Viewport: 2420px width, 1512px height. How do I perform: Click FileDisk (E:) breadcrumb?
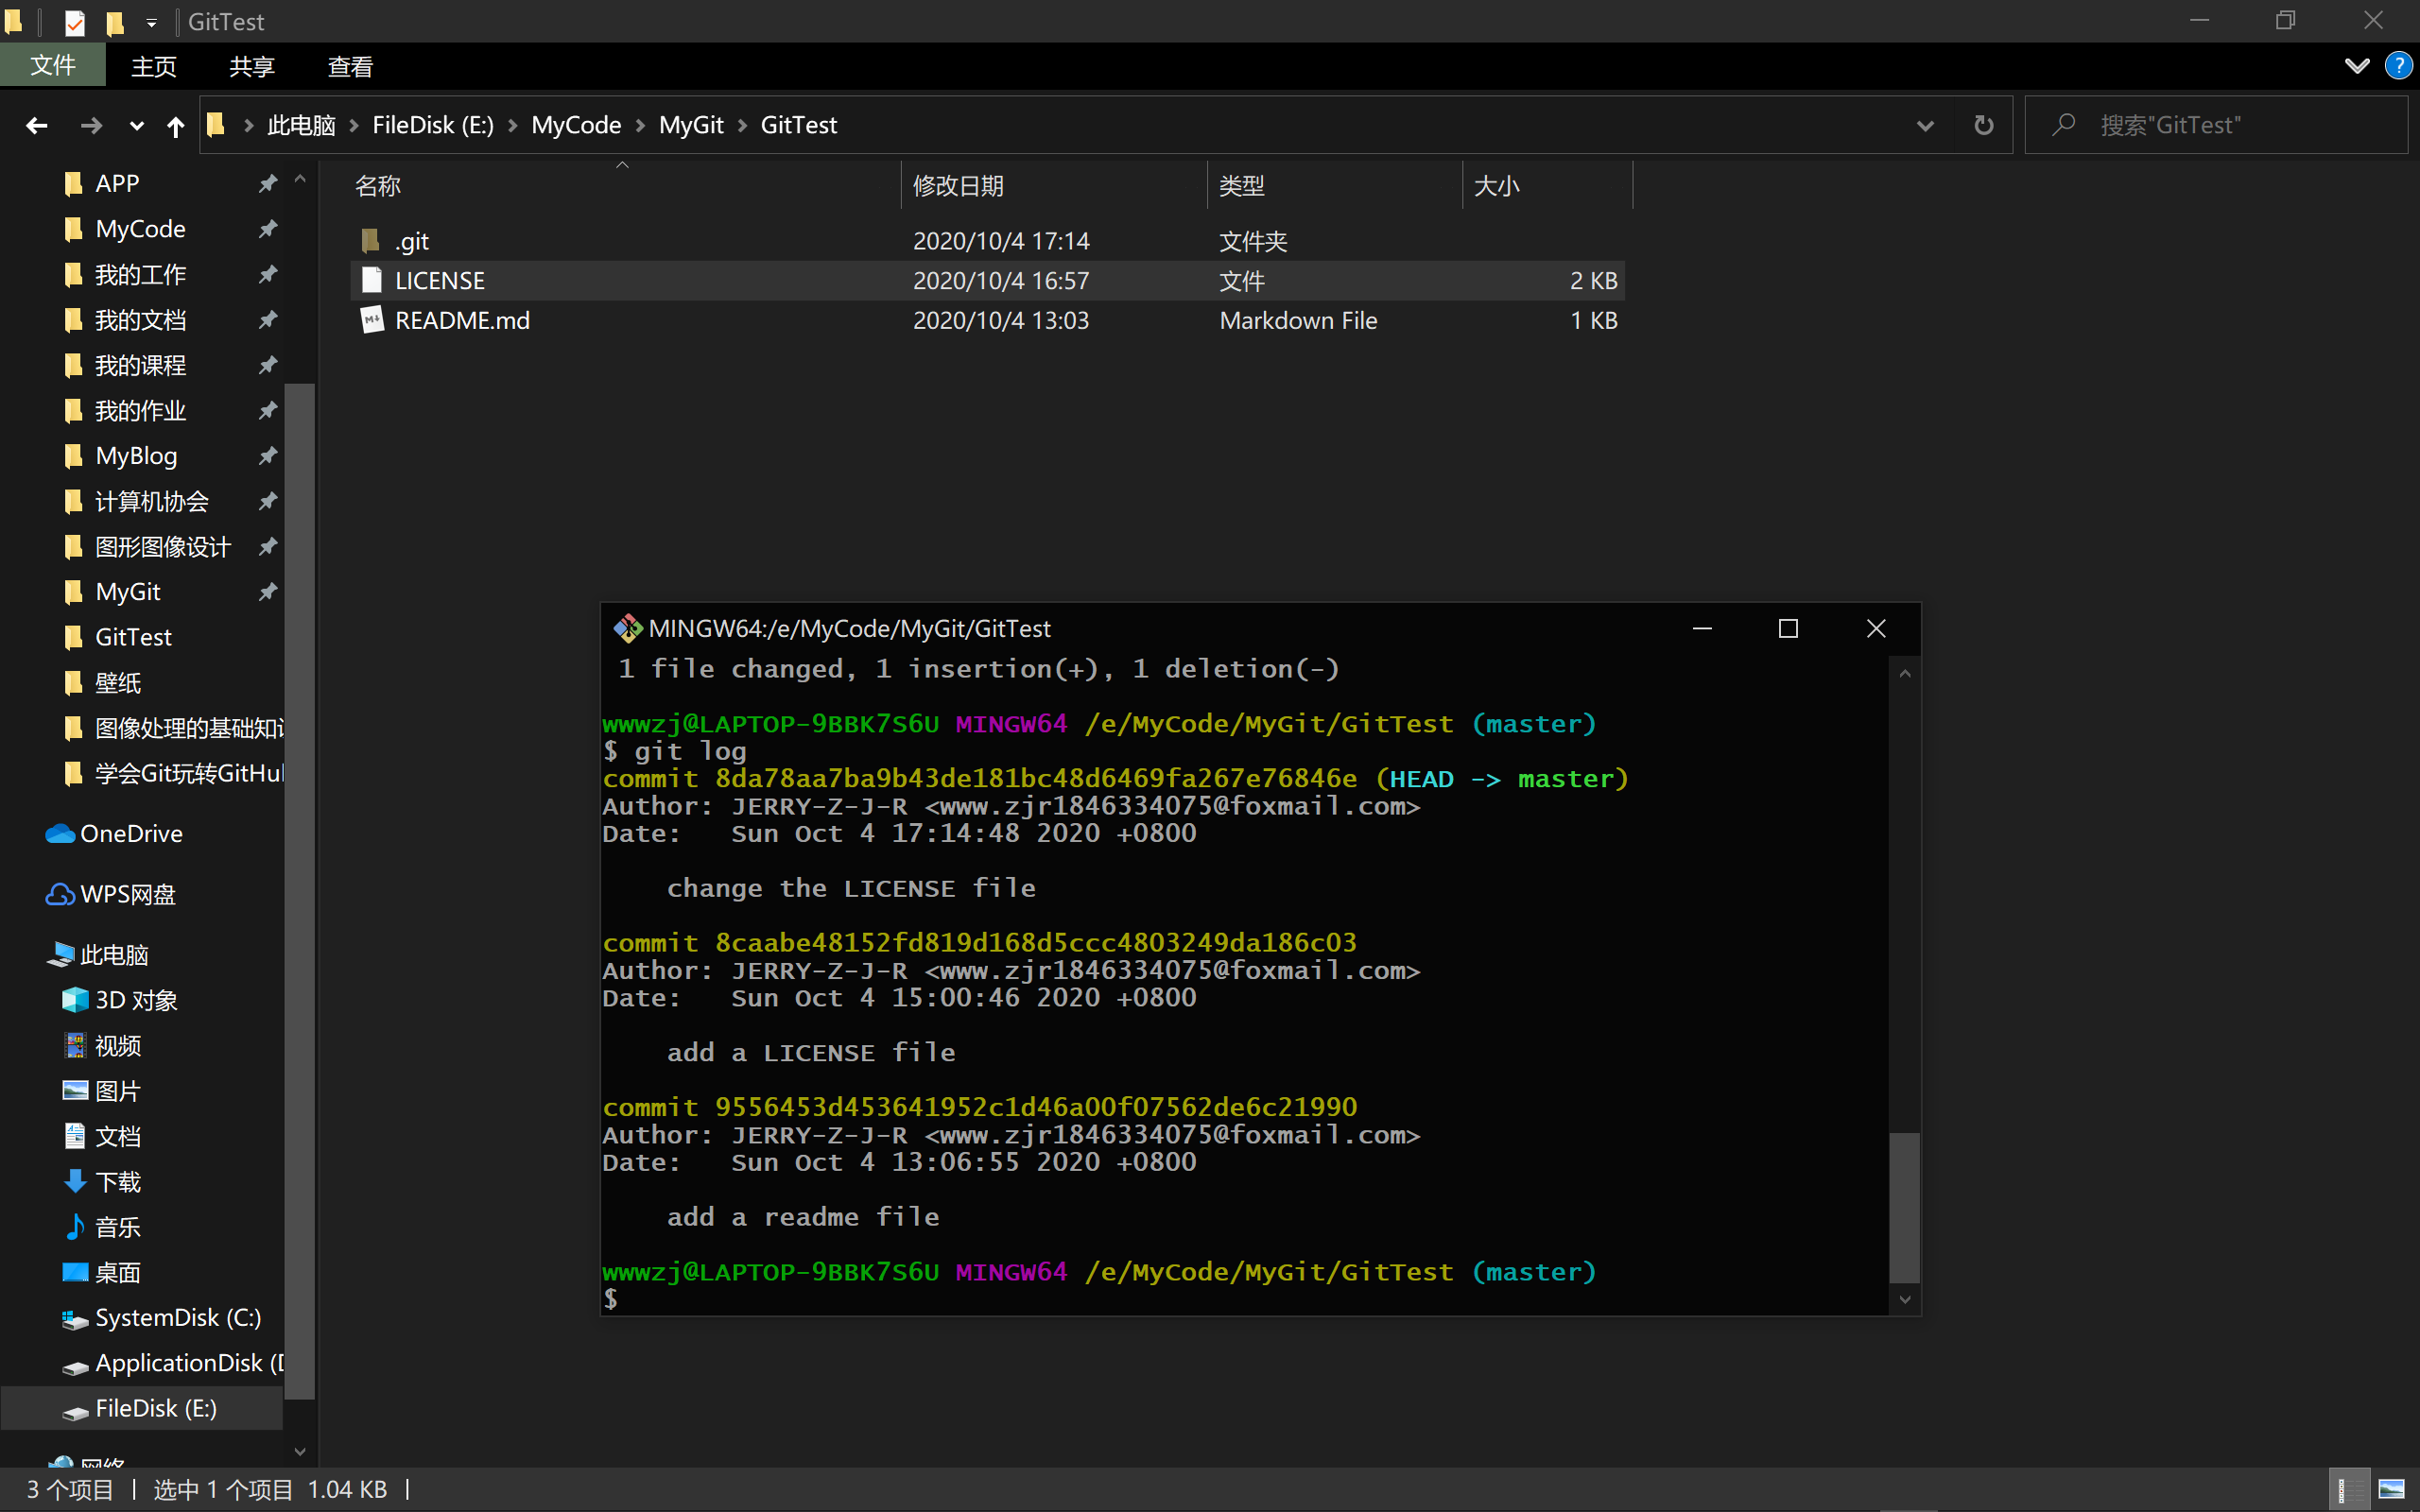[433, 125]
